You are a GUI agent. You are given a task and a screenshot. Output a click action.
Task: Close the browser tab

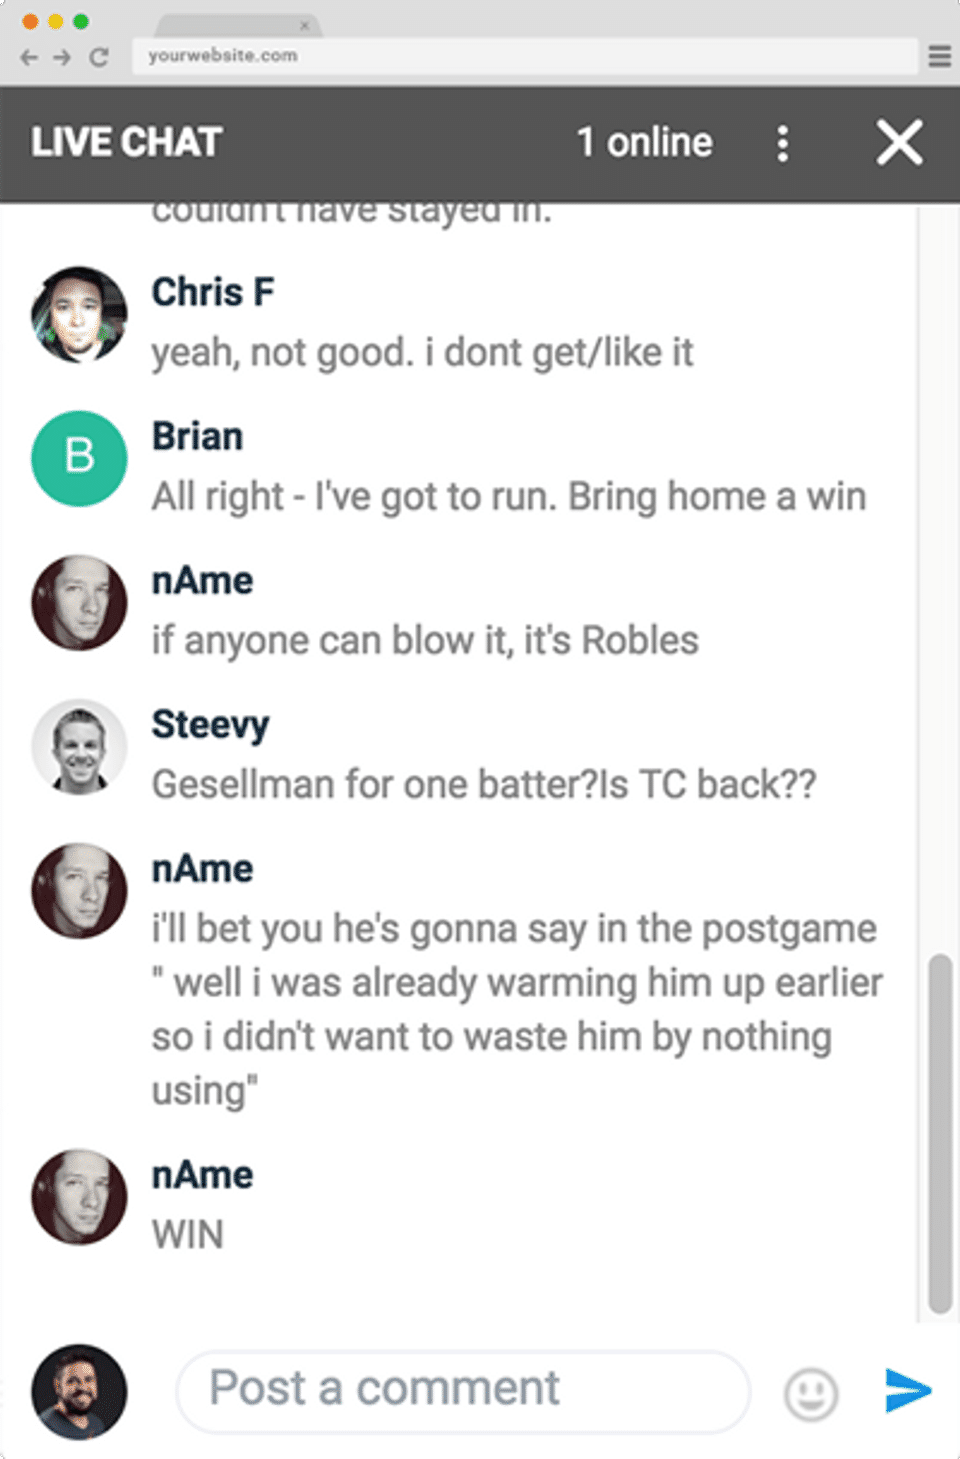[x=304, y=25]
